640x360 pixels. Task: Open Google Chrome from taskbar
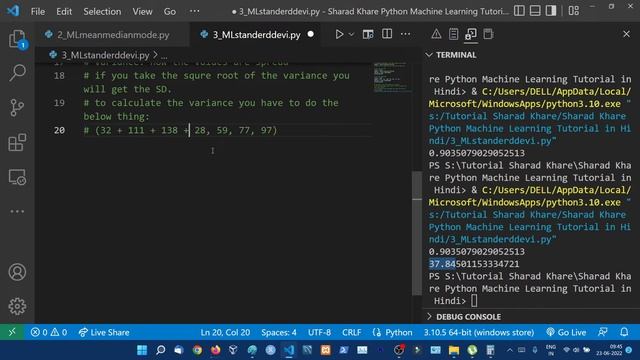pyautogui.click(x=197, y=350)
